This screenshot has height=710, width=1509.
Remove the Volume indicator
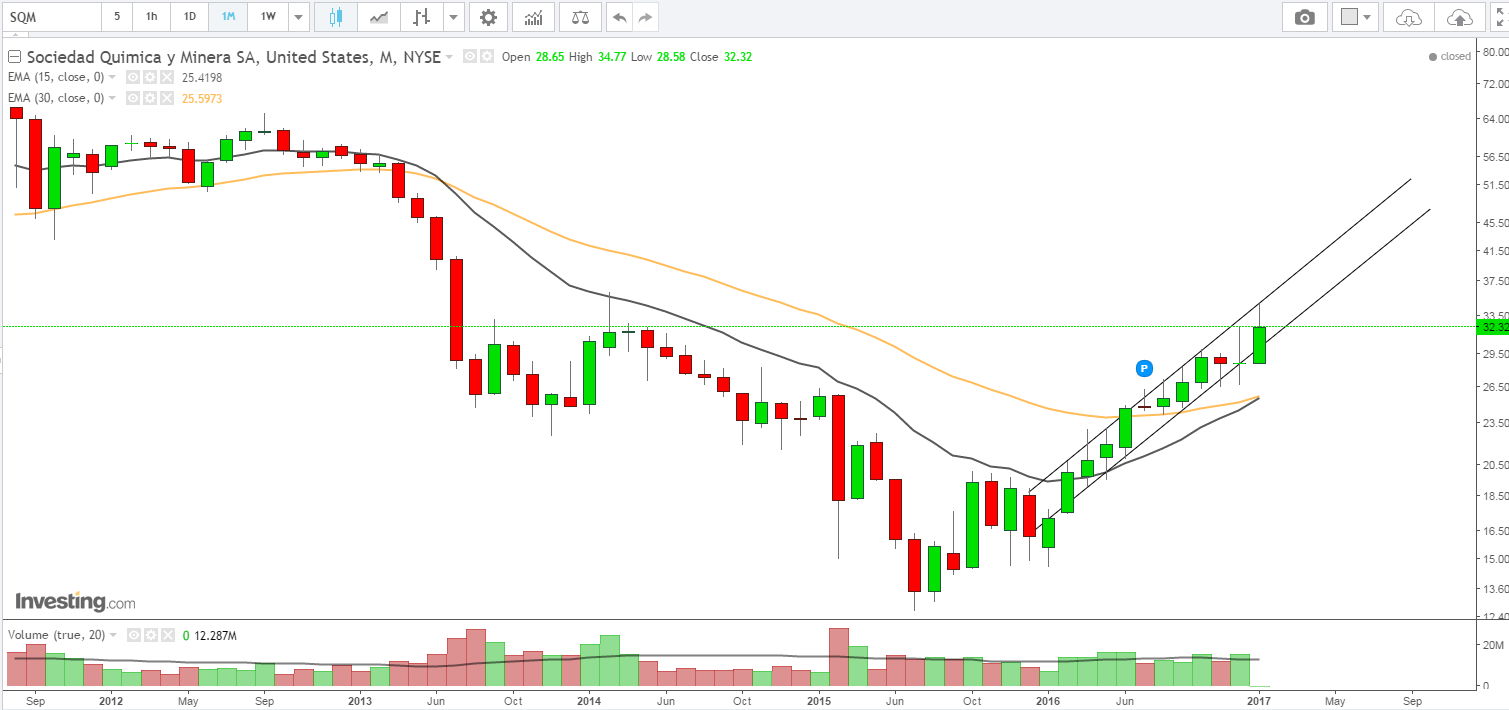(x=166, y=635)
